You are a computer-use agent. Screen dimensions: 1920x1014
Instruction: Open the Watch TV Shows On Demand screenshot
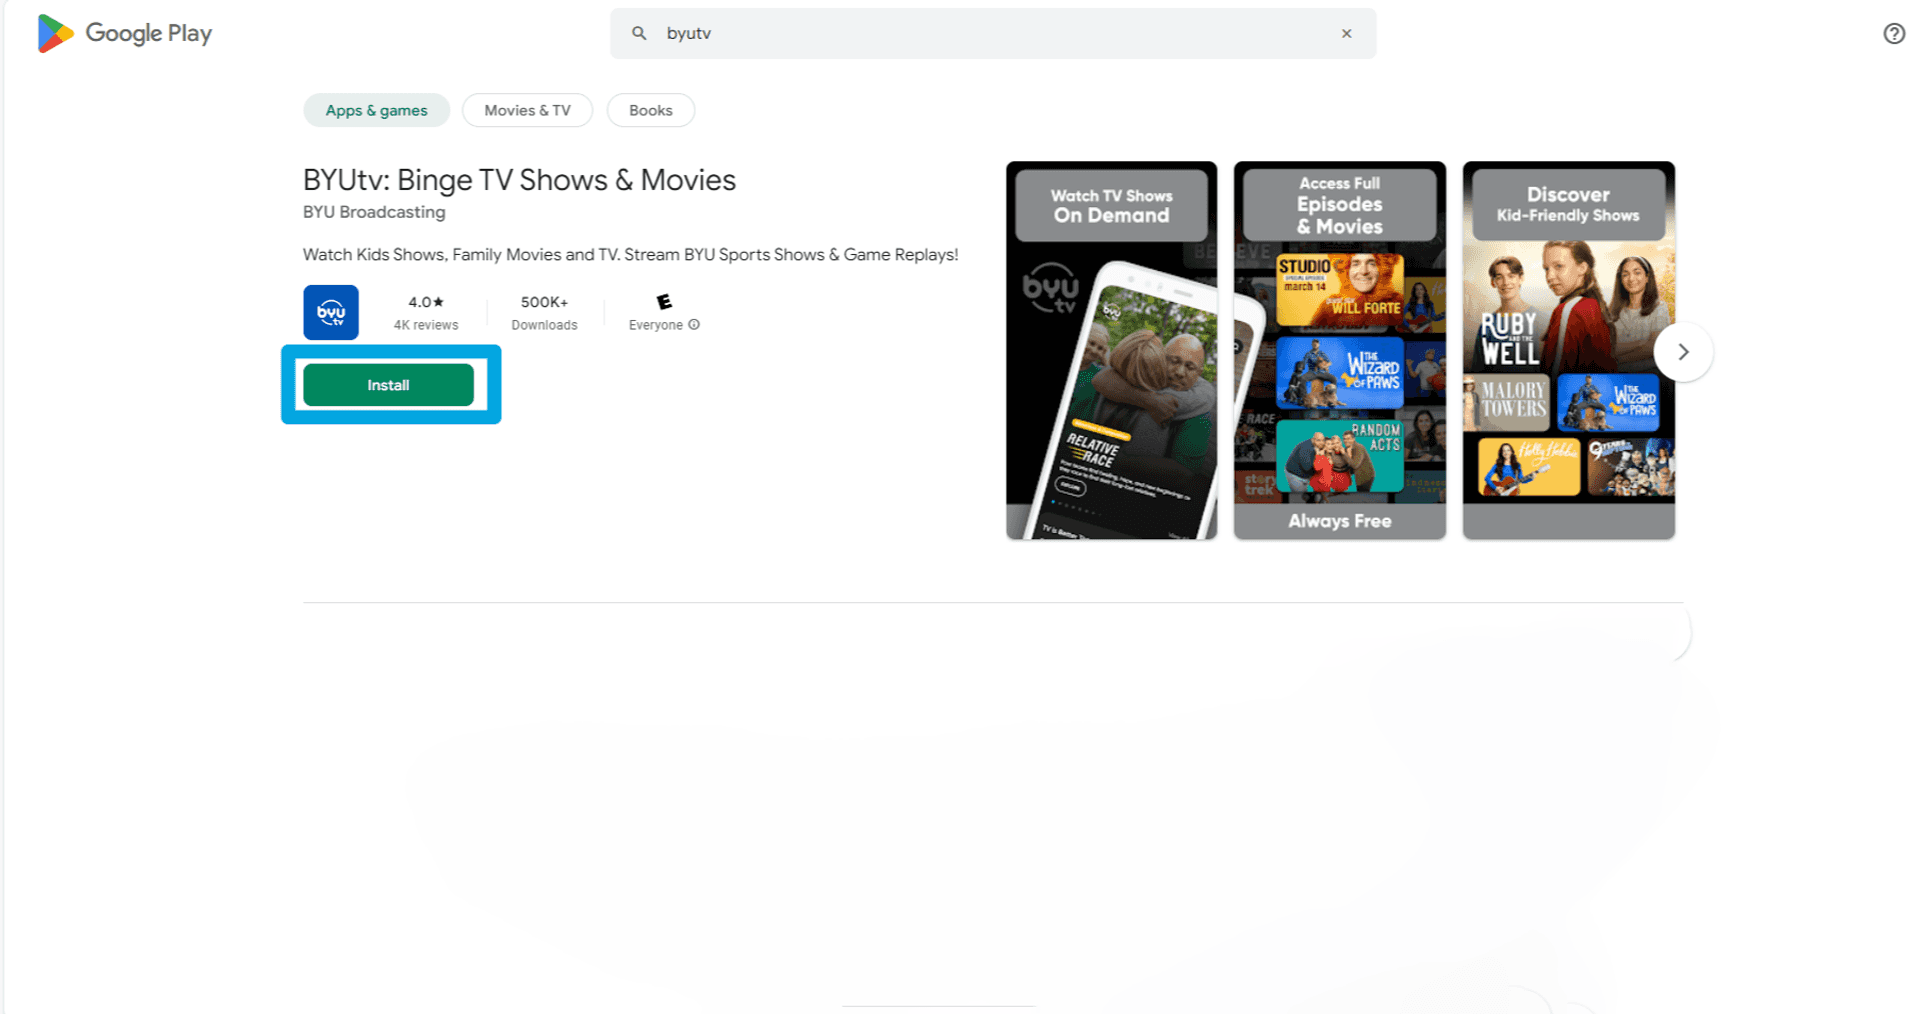[x=1111, y=350]
